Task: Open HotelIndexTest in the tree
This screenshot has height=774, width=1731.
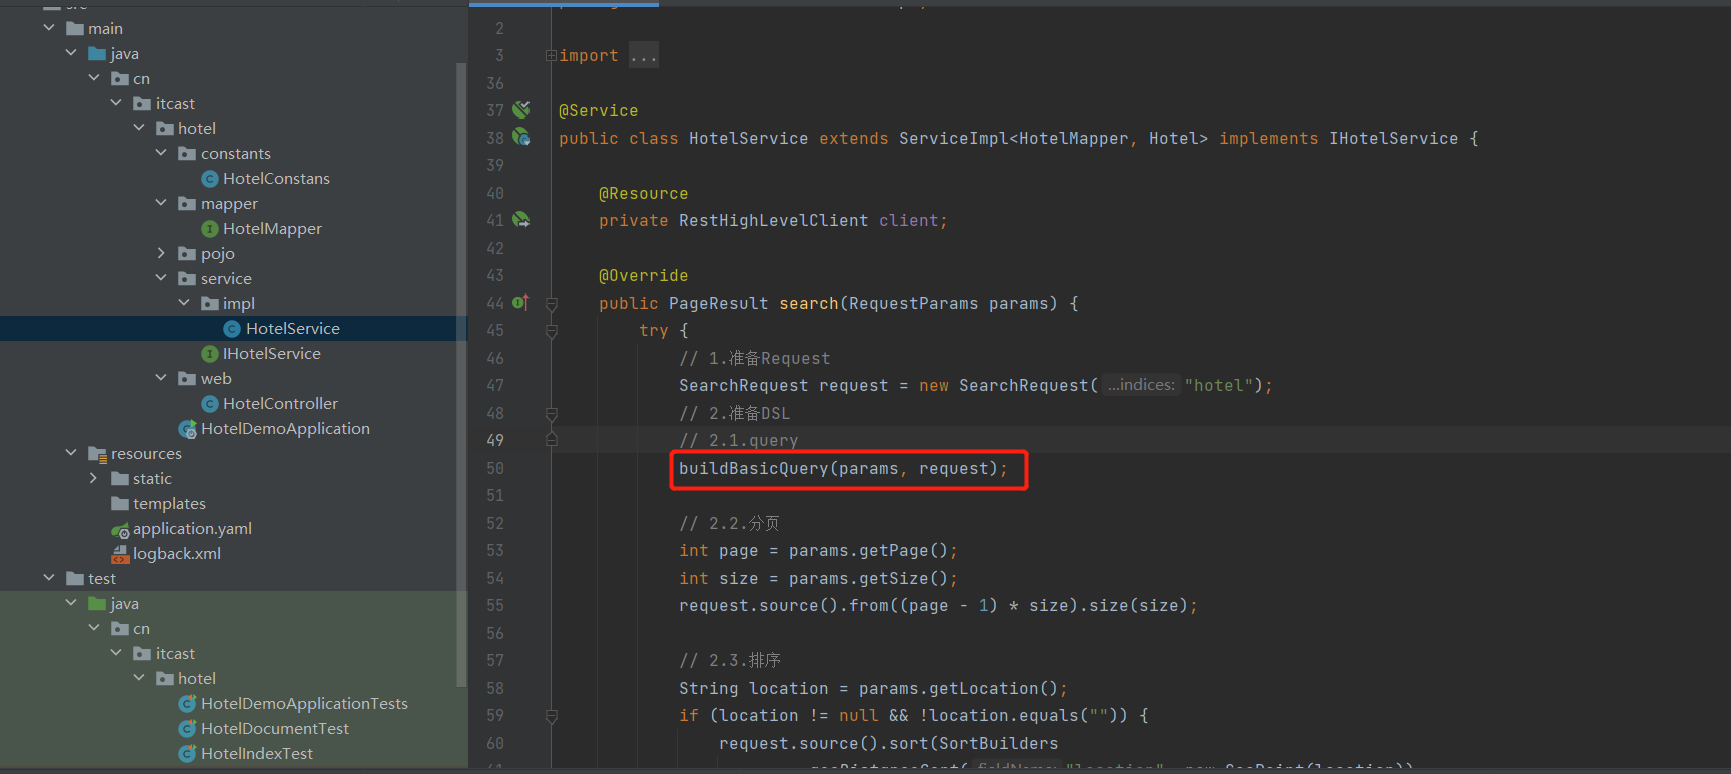Action: click(257, 754)
